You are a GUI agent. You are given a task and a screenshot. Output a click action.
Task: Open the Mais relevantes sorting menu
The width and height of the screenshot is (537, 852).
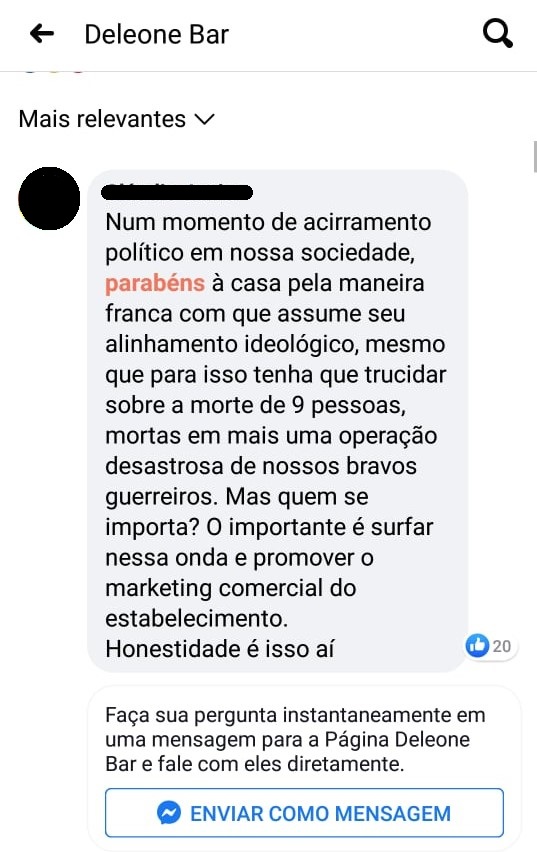117,118
